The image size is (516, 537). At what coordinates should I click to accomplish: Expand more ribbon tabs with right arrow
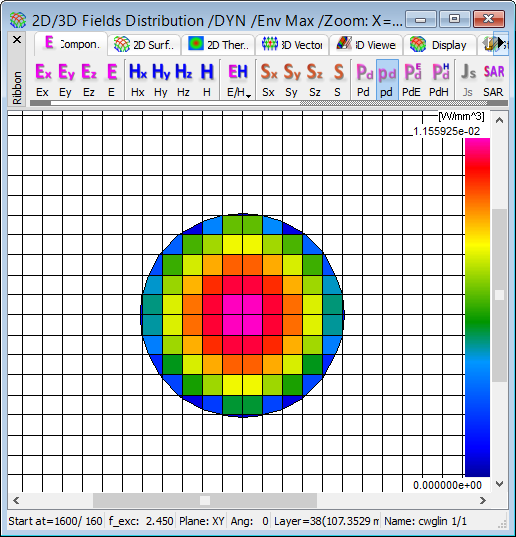coord(501,43)
